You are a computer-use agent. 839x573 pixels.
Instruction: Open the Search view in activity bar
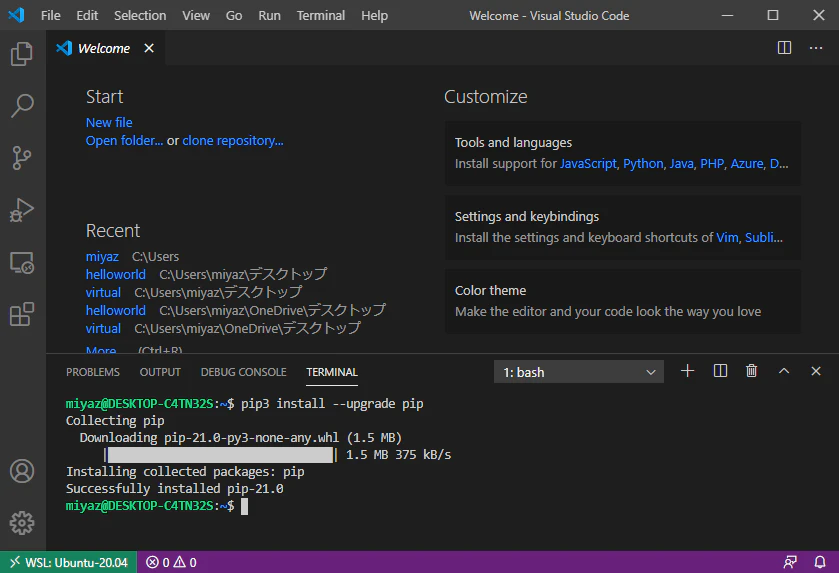[22, 106]
